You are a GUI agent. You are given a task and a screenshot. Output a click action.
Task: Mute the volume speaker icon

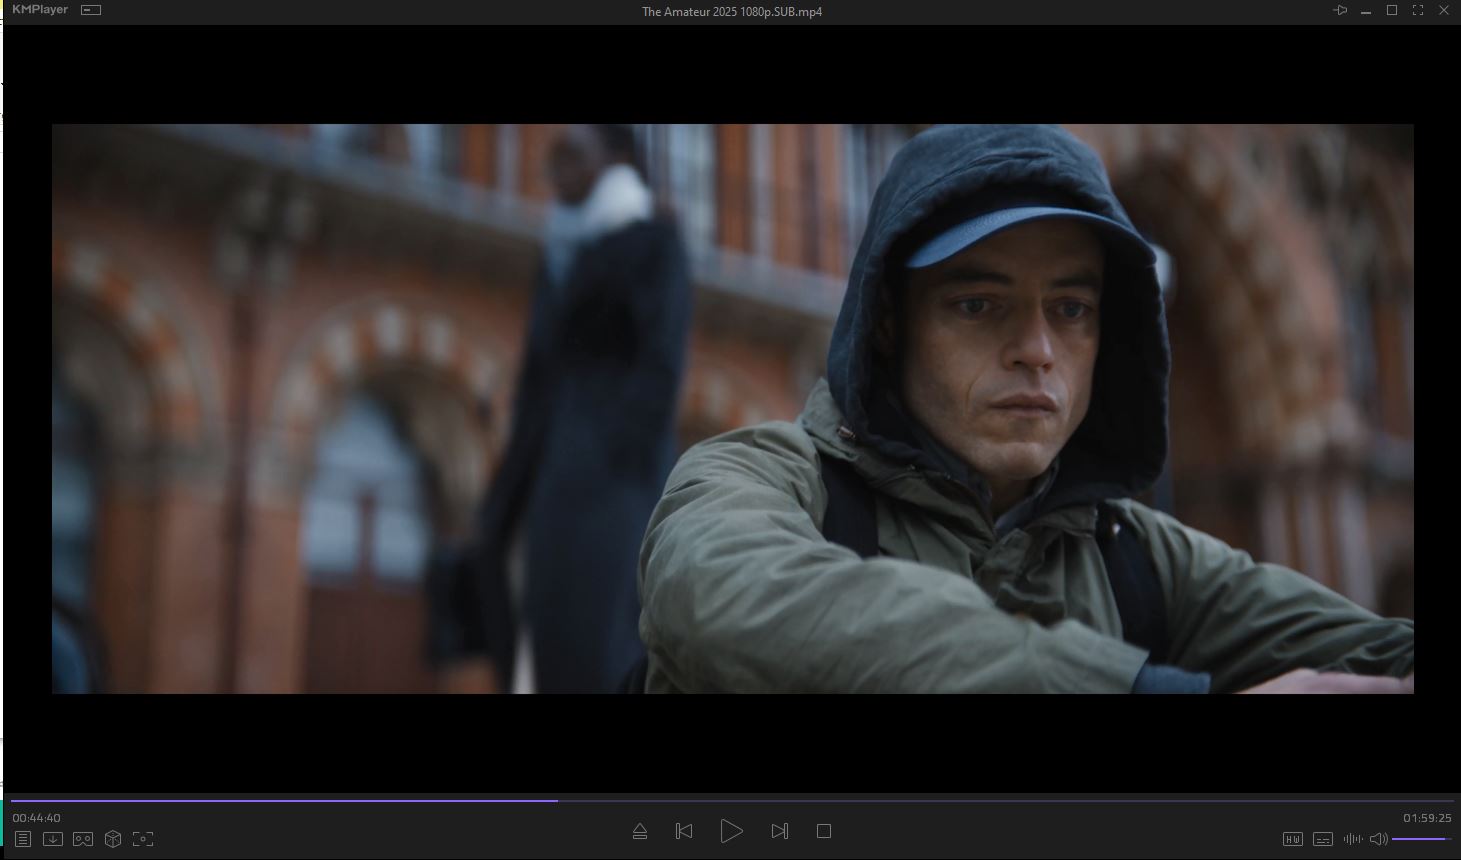[x=1378, y=839]
